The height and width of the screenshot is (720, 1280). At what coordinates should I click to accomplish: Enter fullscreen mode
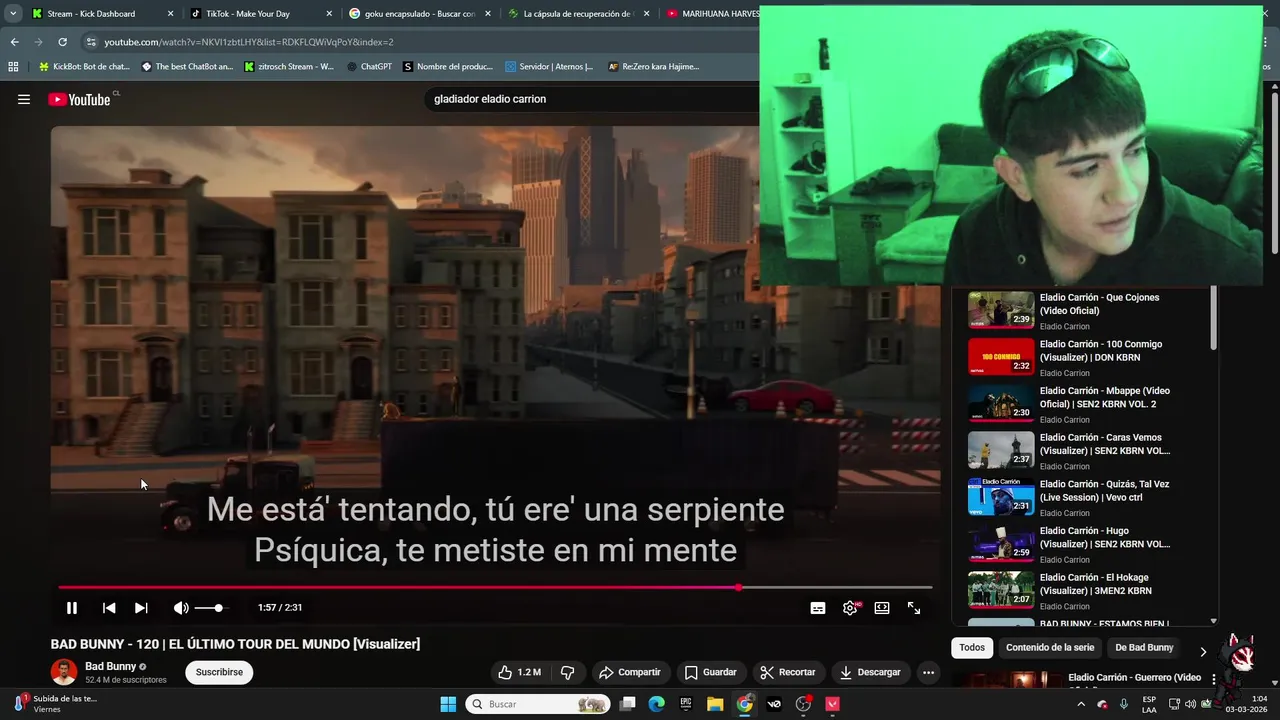click(x=914, y=608)
